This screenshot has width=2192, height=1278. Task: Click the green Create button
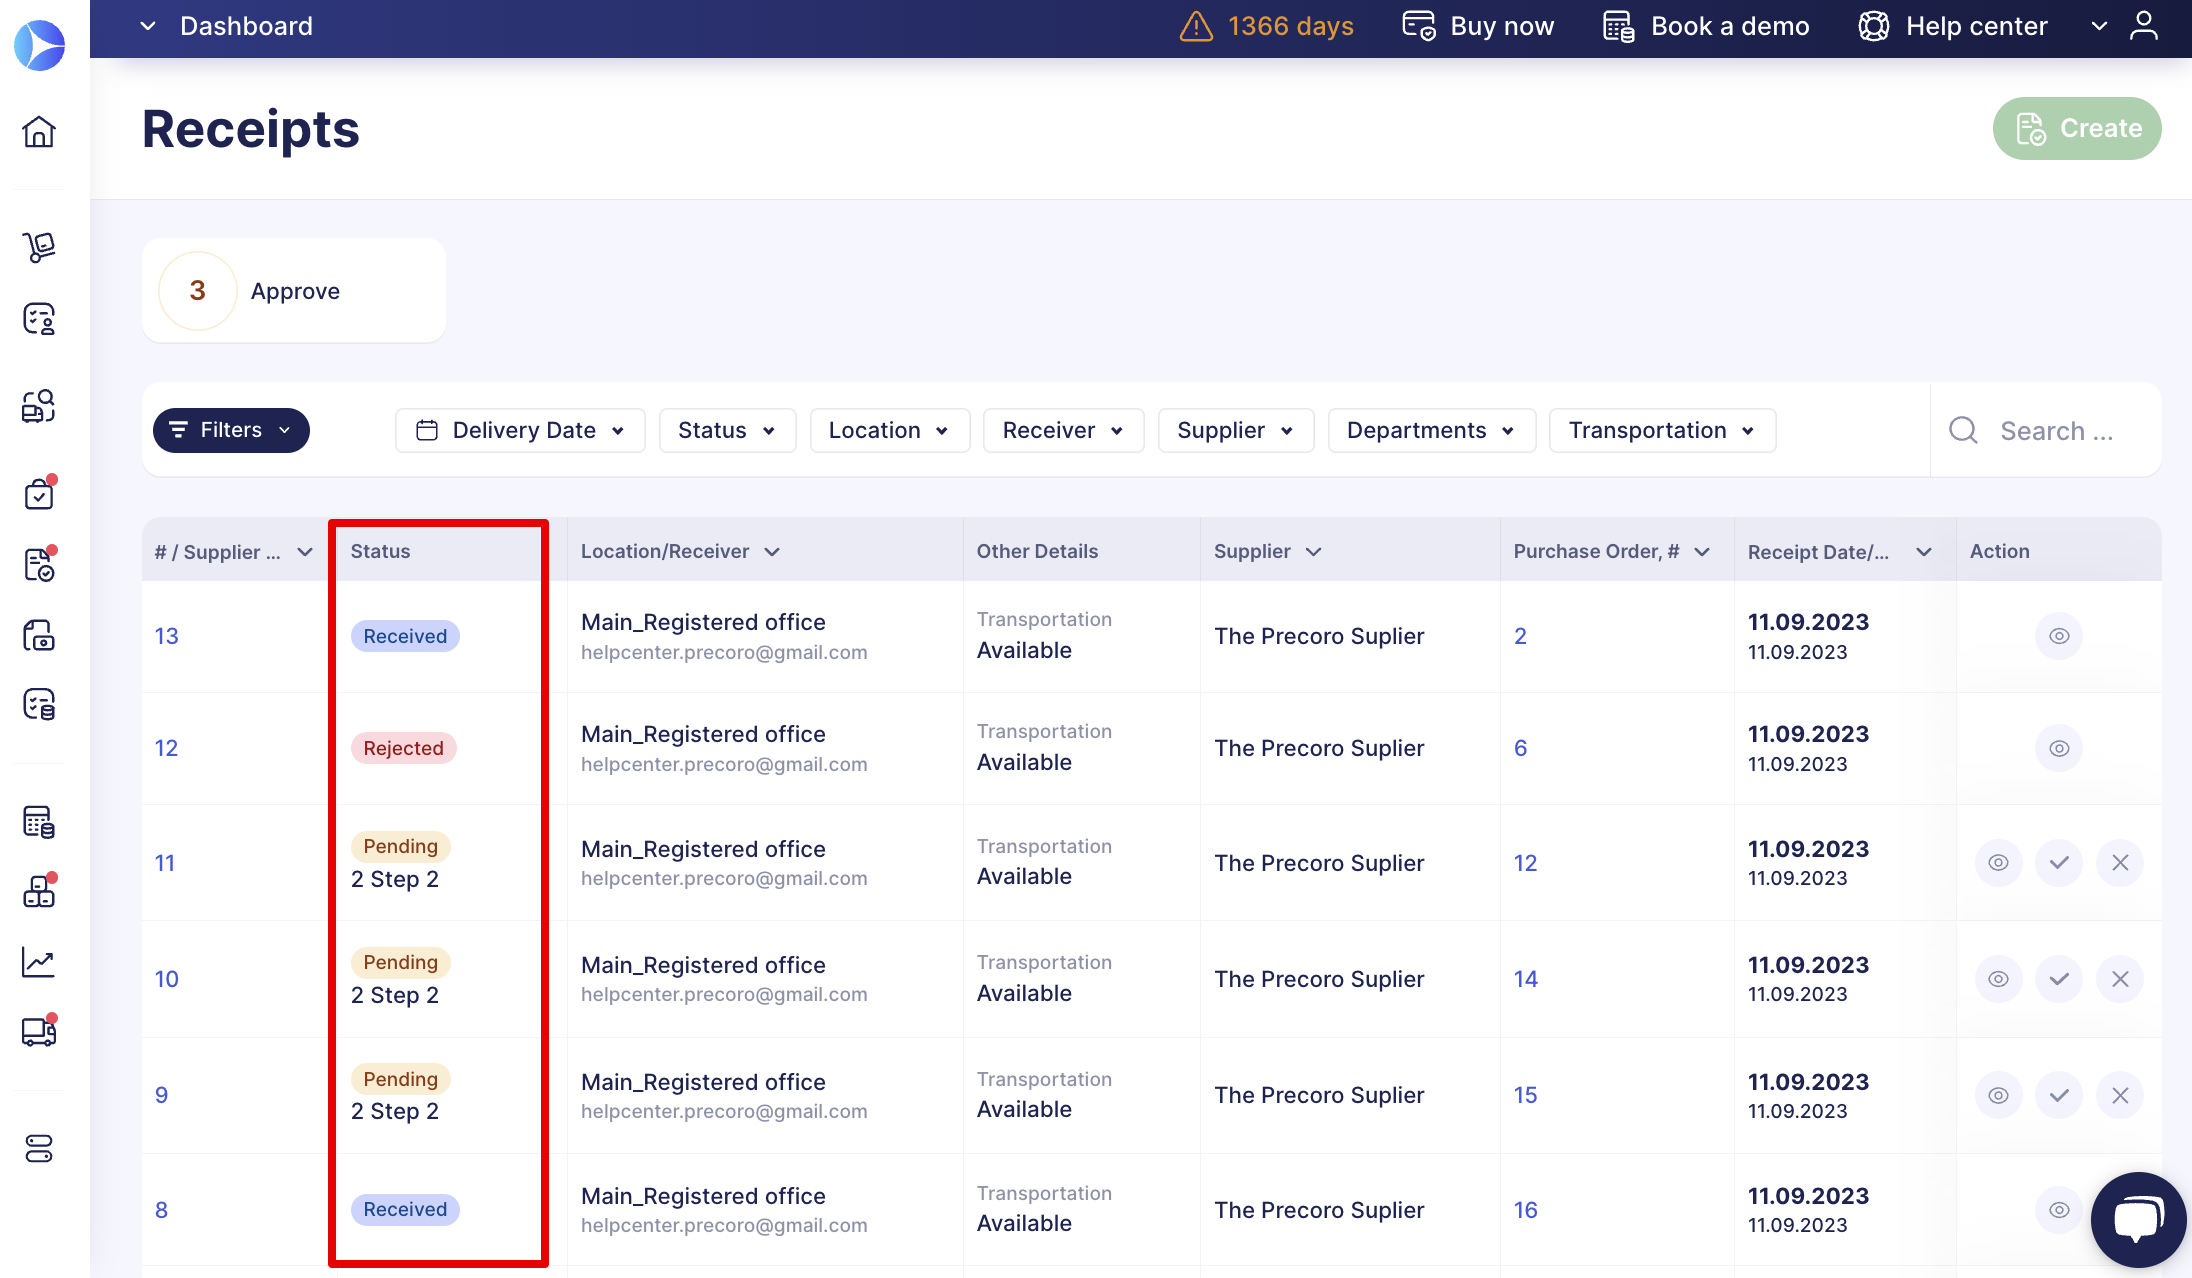click(2077, 128)
